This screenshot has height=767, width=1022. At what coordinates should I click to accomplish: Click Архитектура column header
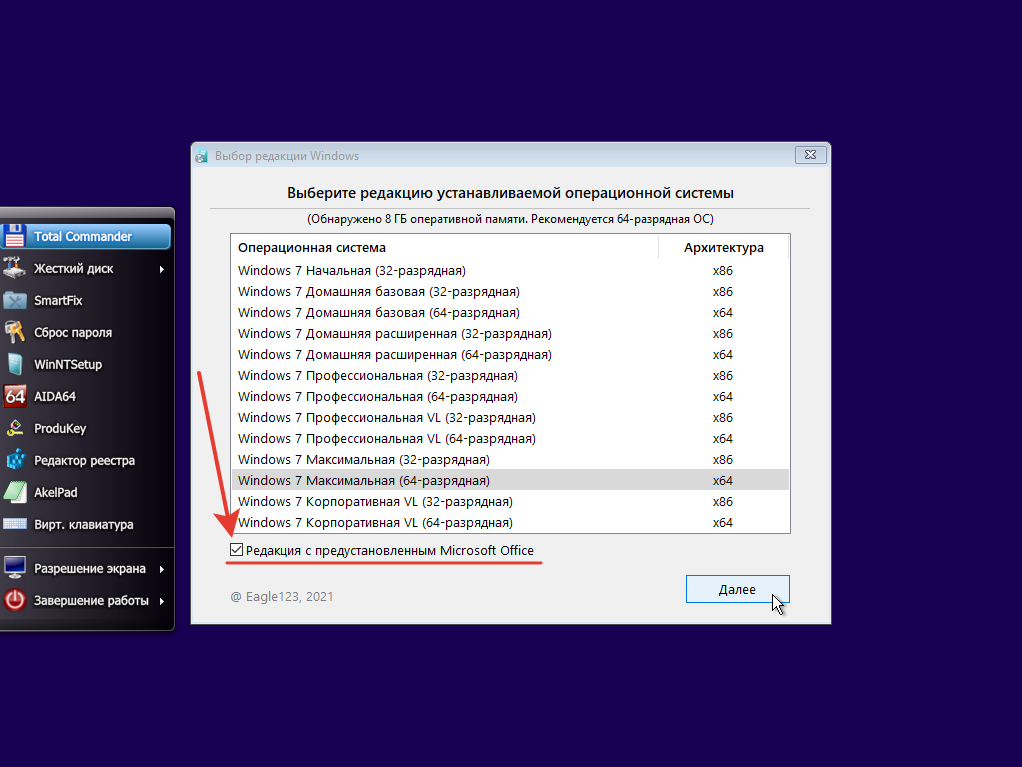click(723, 248)
